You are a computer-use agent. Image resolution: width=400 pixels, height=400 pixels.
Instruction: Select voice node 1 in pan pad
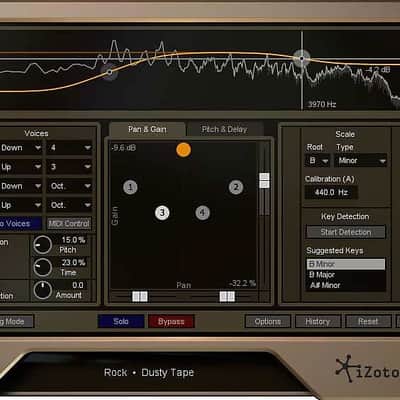[130, 187]
